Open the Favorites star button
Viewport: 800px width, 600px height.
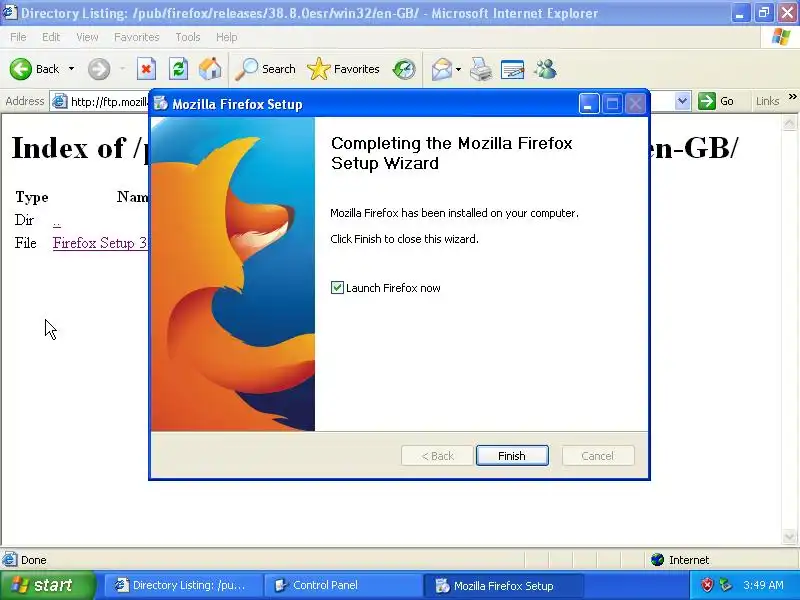343,69
